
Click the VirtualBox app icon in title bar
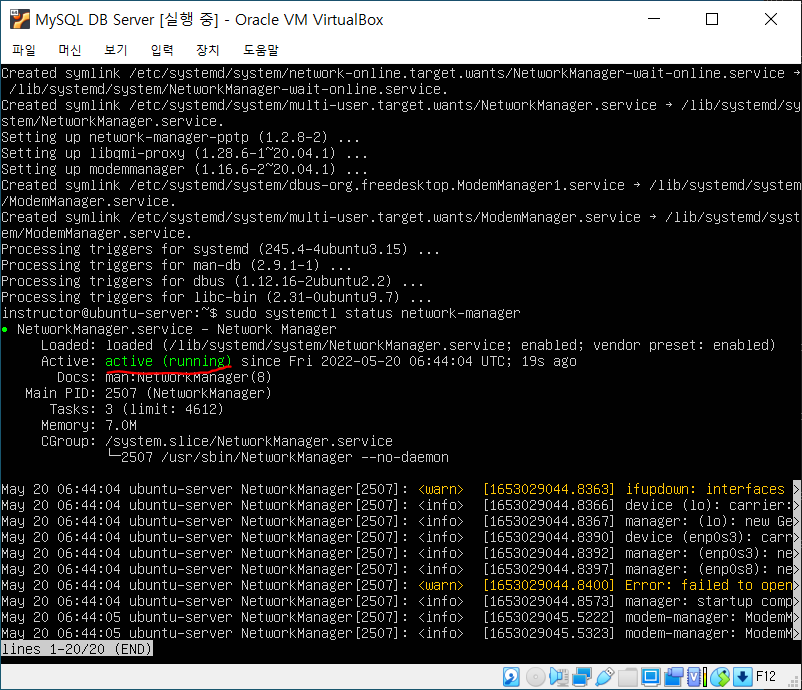[x=20, y=19]
